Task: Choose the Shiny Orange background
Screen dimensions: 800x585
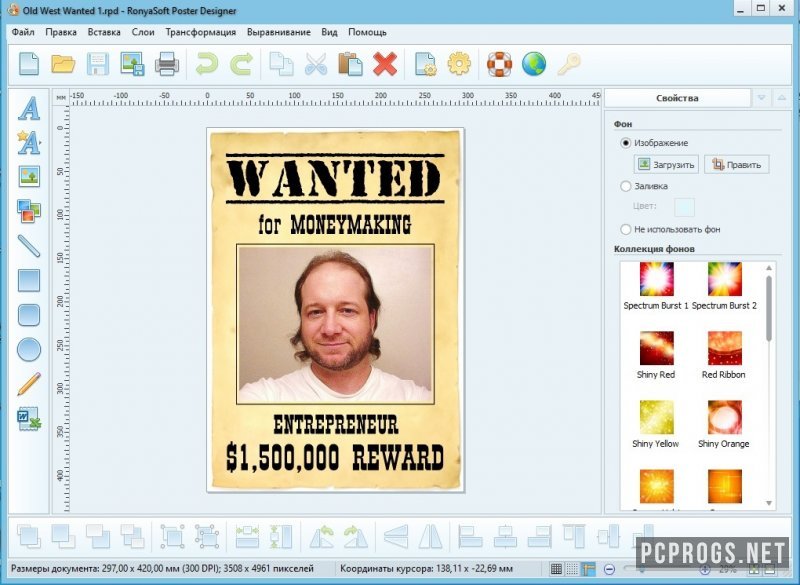Action: 724,424
